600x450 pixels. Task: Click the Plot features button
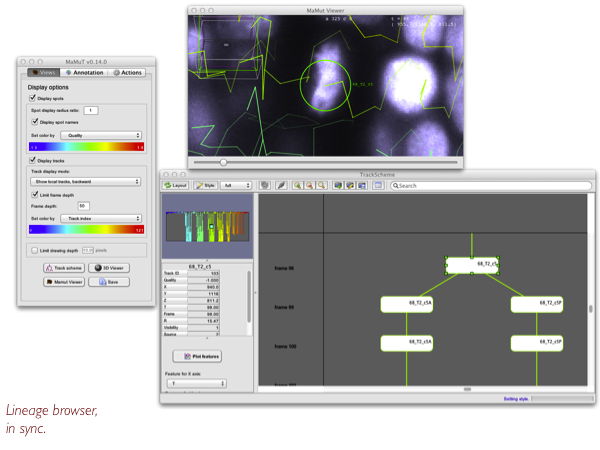(x=201, y=356)
